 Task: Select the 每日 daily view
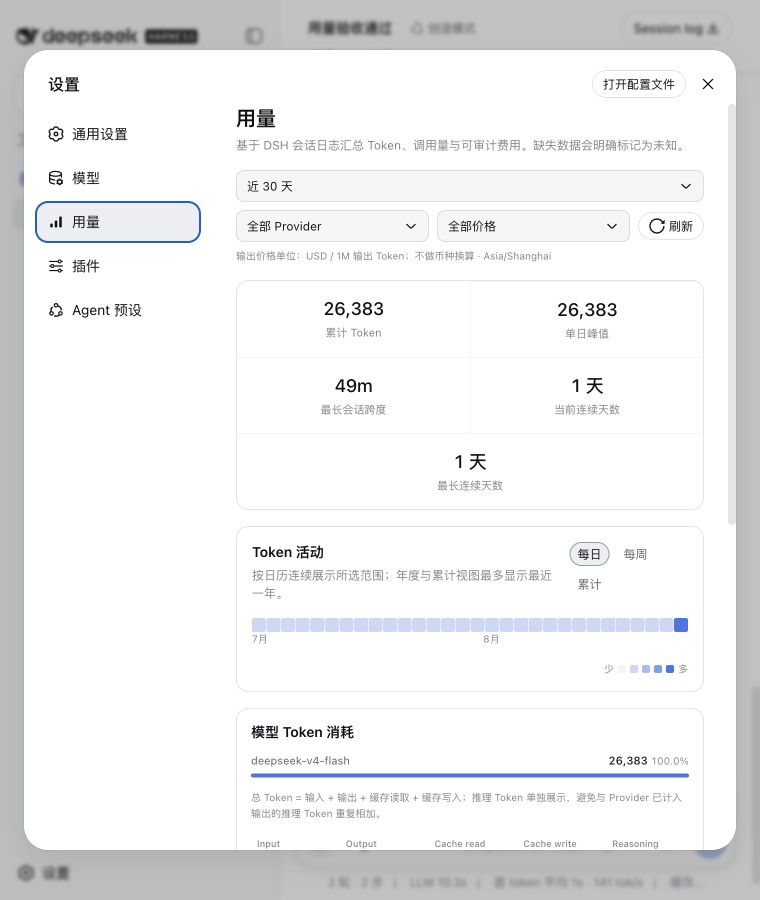click(x=589, y=554)
